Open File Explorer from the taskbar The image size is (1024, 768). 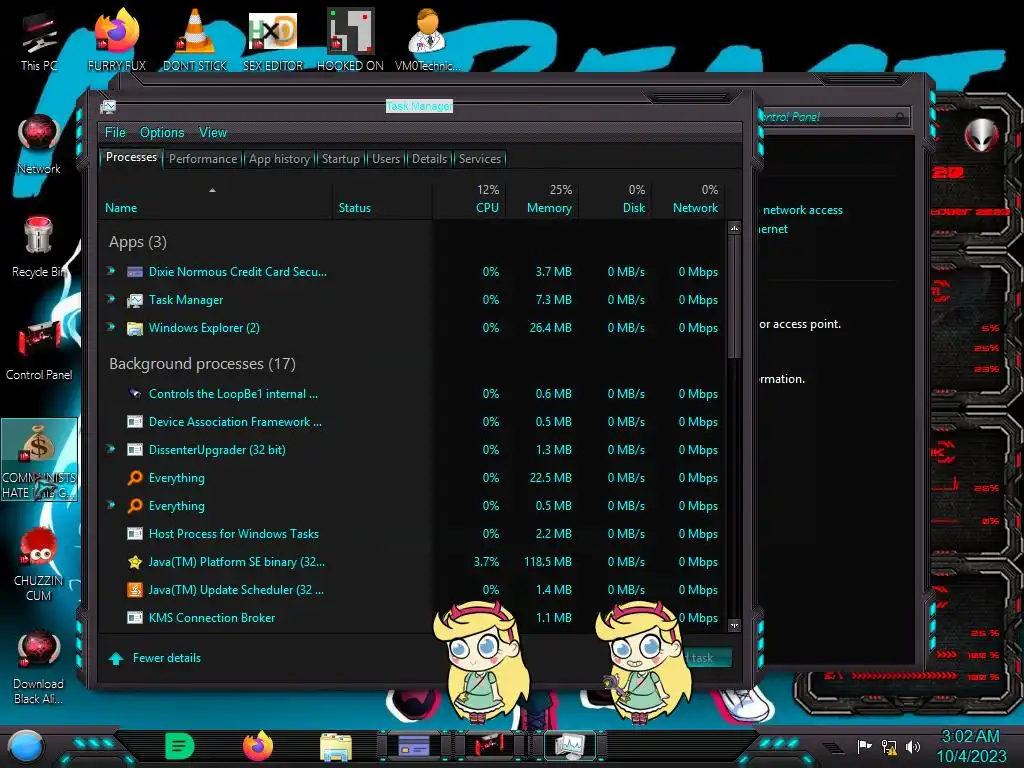336,747
